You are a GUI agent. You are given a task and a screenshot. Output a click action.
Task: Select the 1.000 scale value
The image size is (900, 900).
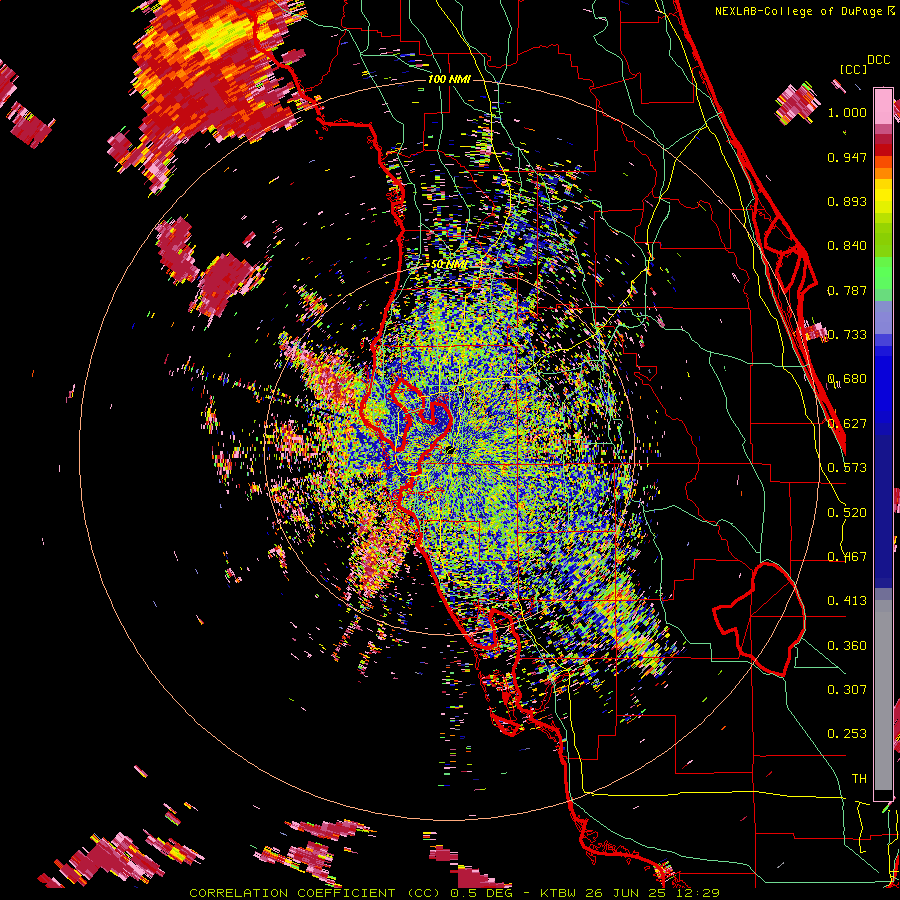pyautogui.click(x=847, y=112)
